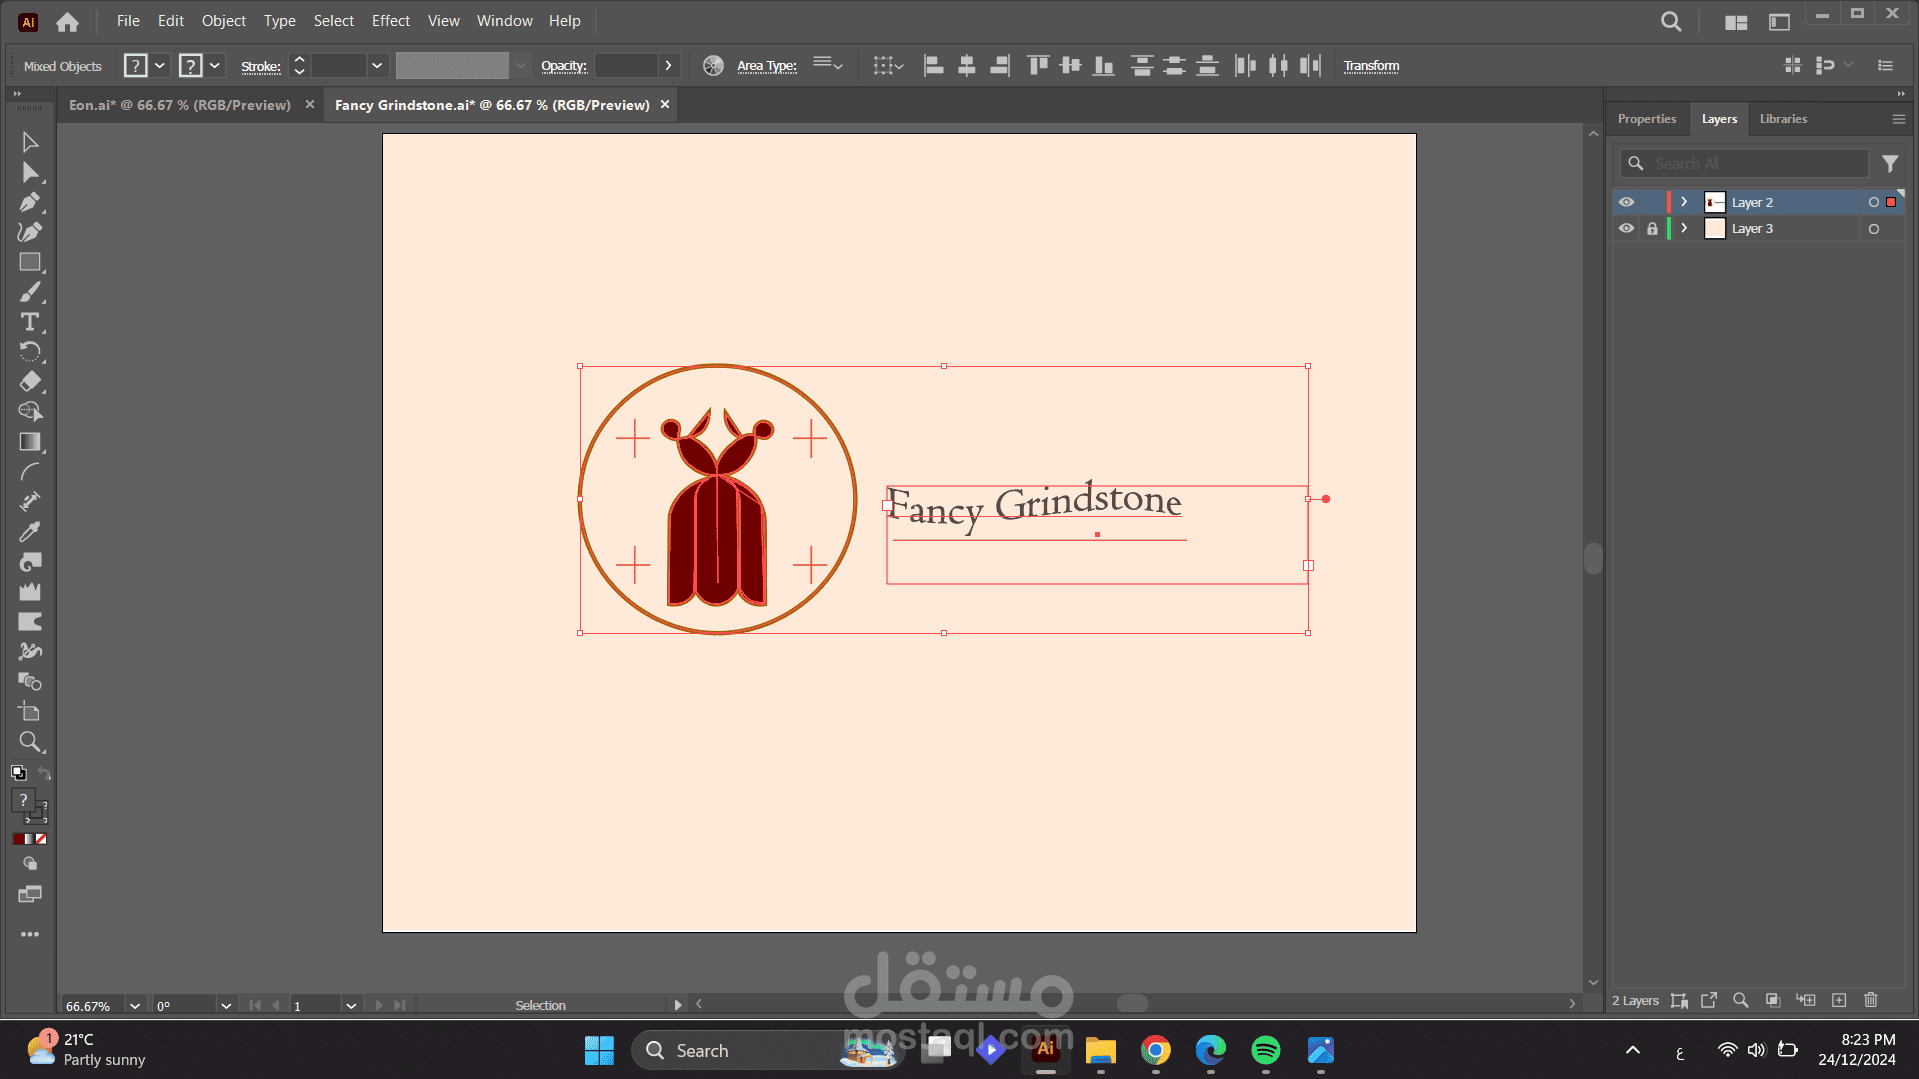Open the File menu
The height and width of the screenshot is (1079, 1919).
128,21
